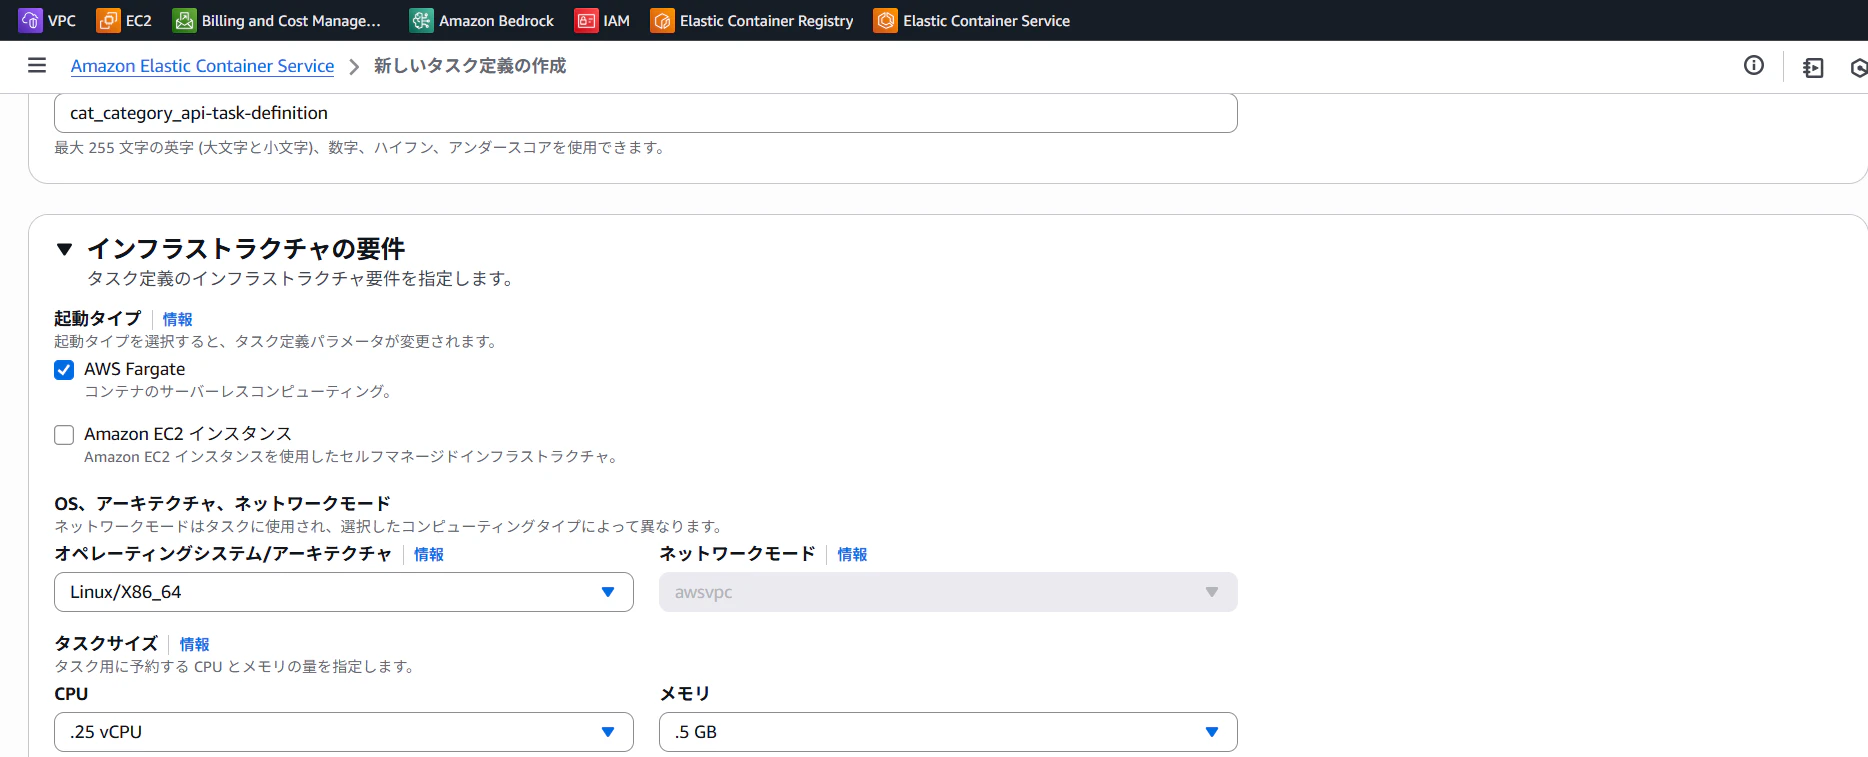Click the task definition name input field
The height and width of the screenshot is (757, 1868).
pyautogui.click(x=646, y=113)
